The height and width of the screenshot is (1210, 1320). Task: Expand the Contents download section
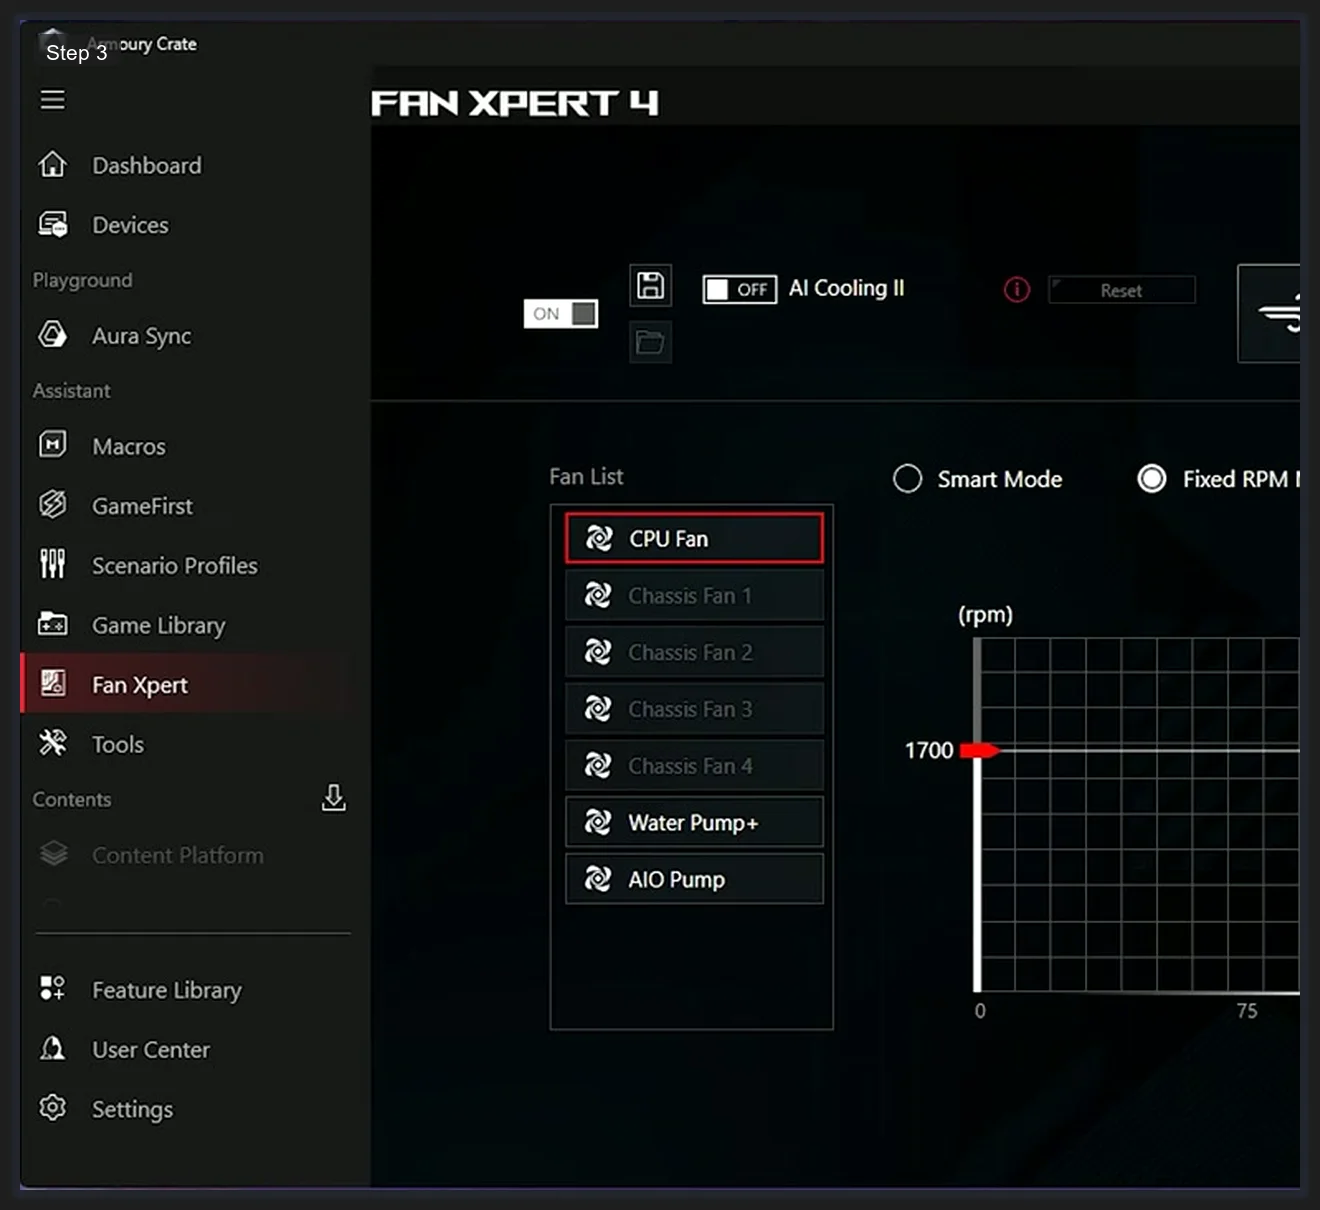(x=333, y=799)
